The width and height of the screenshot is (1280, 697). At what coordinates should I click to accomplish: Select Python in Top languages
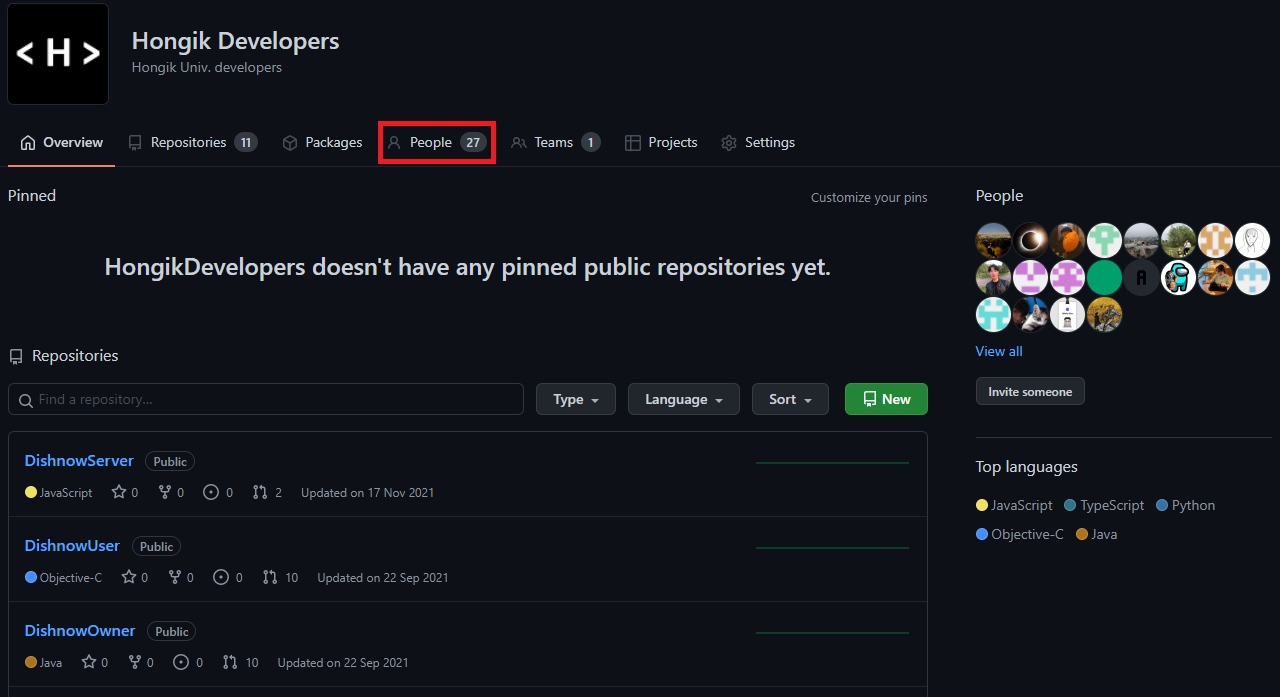[x=1185, y=505]
